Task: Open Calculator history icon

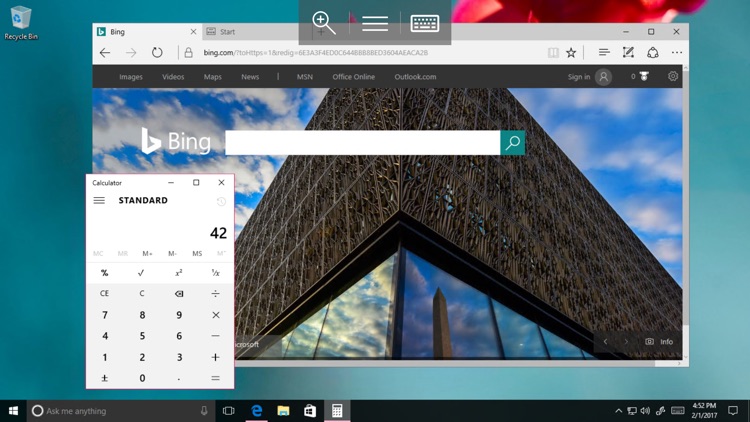Action: [x=221, y=201]
